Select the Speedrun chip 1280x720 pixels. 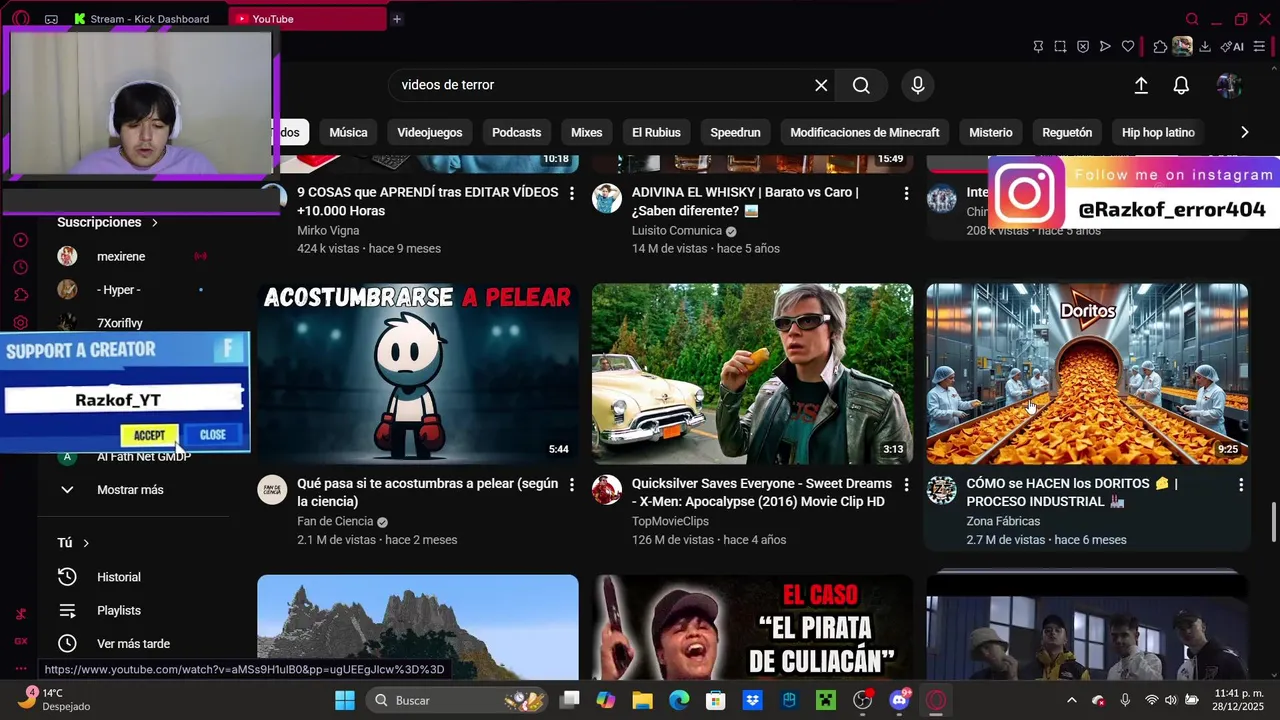[x=735, y=132]
